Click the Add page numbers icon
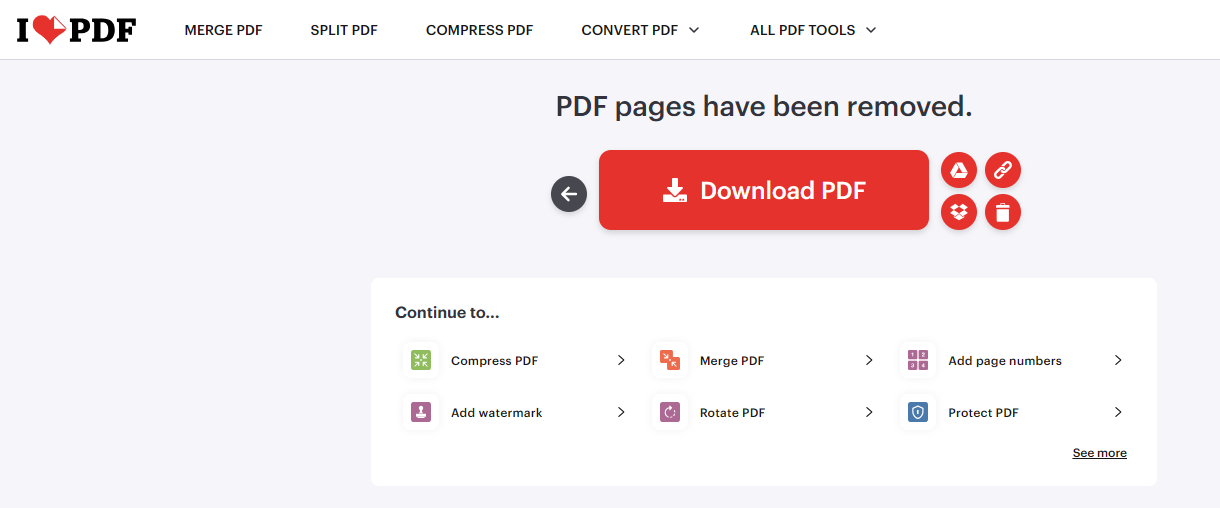Viewport: 1220px width, 508px height. pos(918,360)
